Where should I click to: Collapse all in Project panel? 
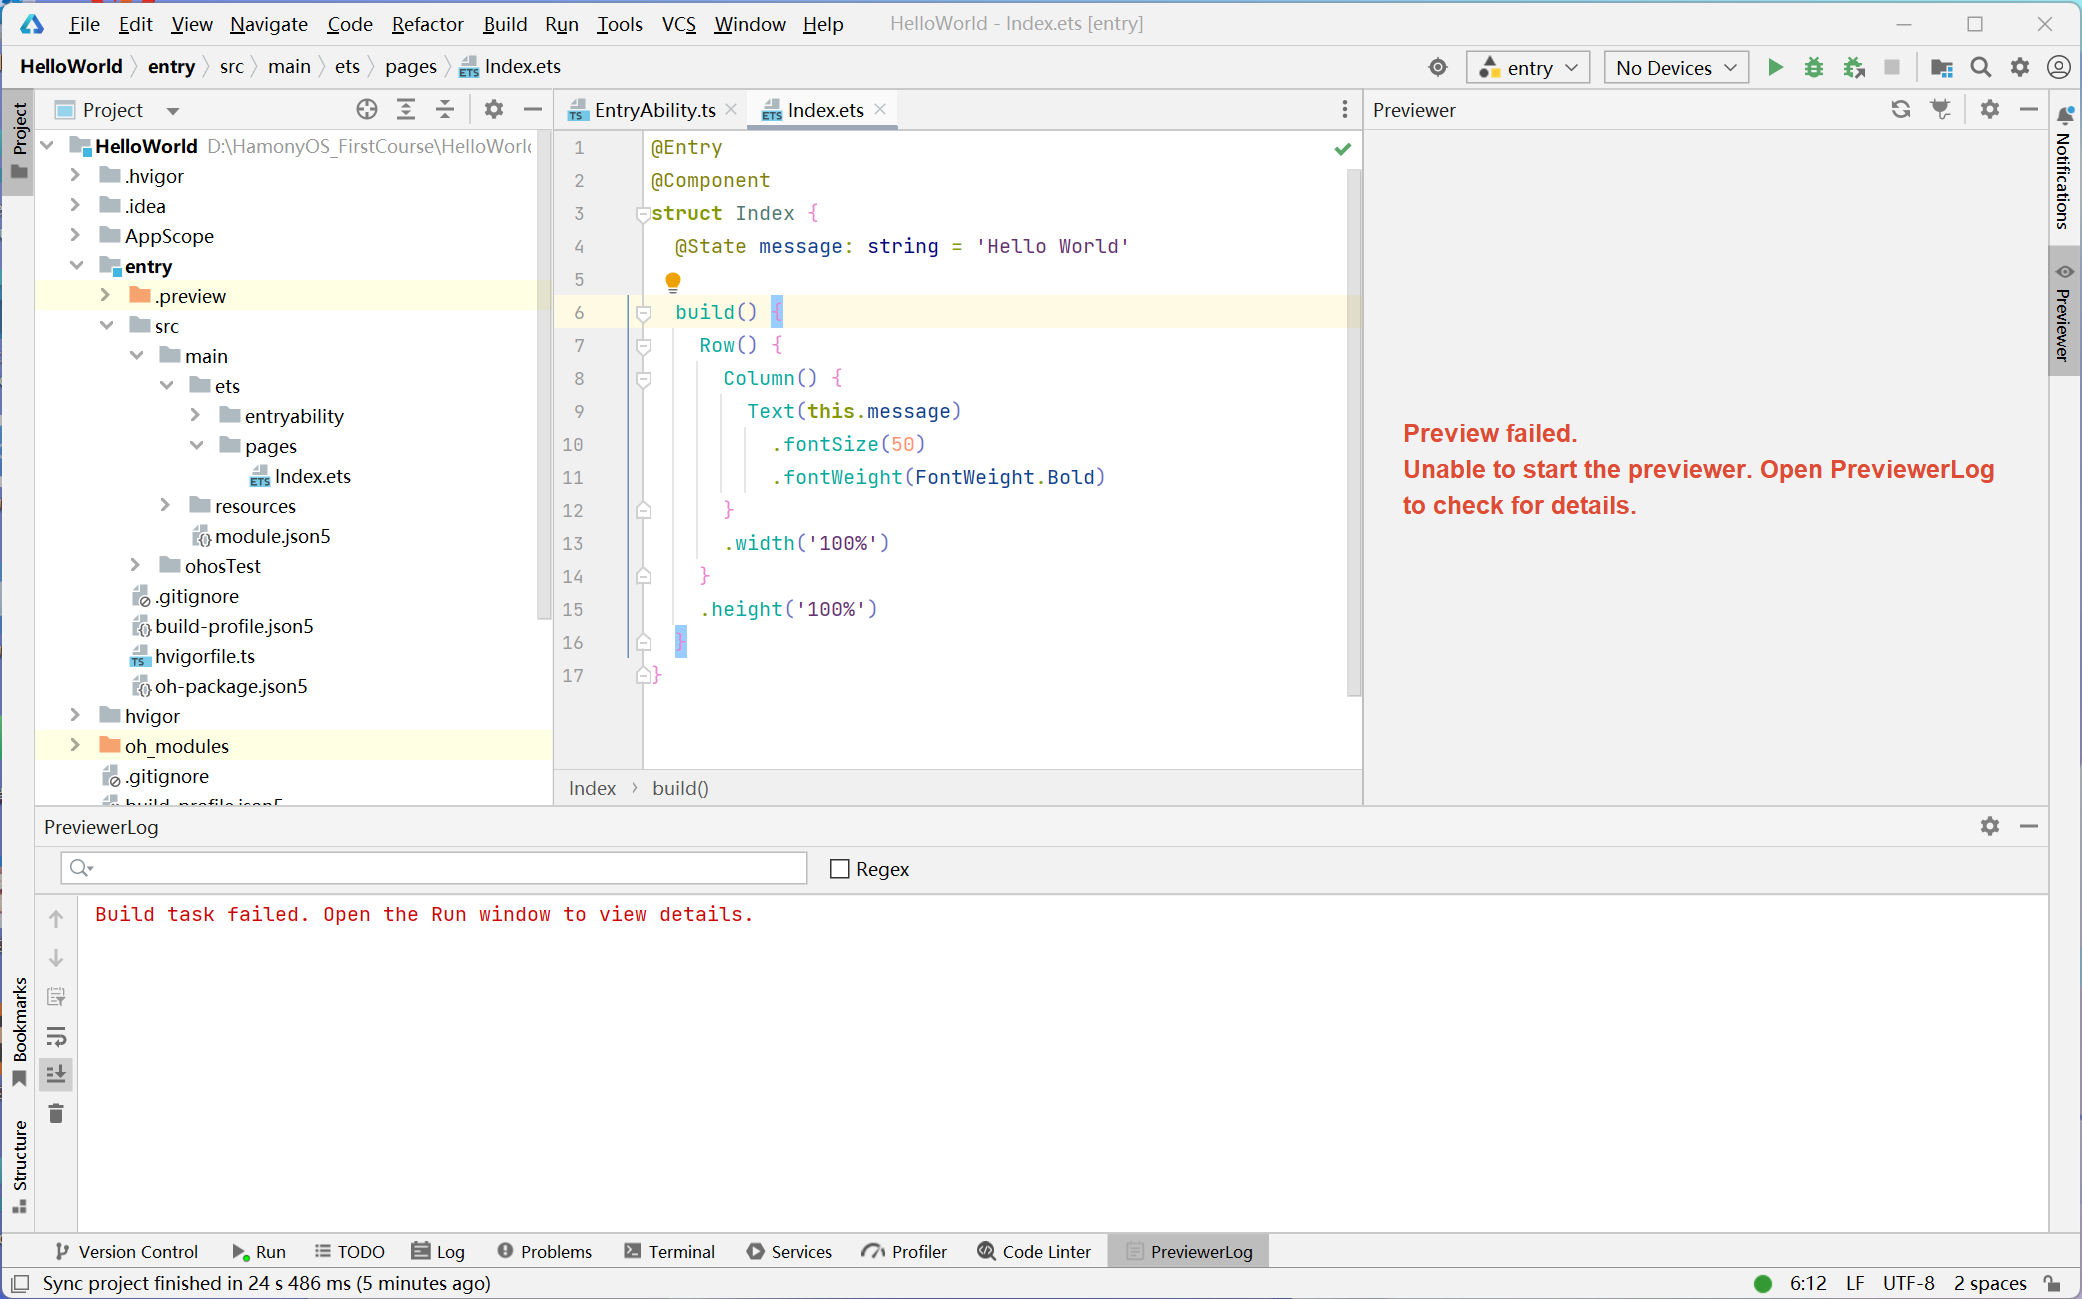click(x=445, y=109)
